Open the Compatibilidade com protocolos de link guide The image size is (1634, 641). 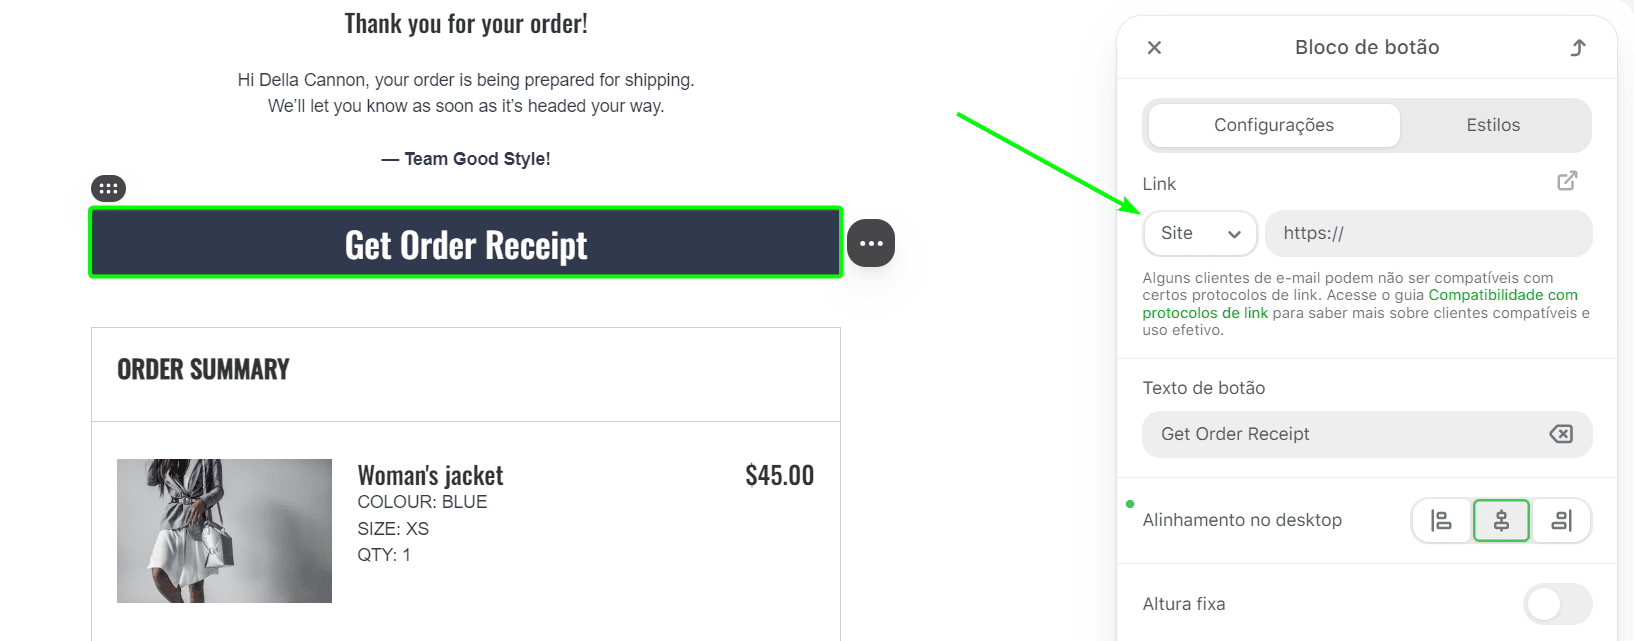tap(1503, 294)
